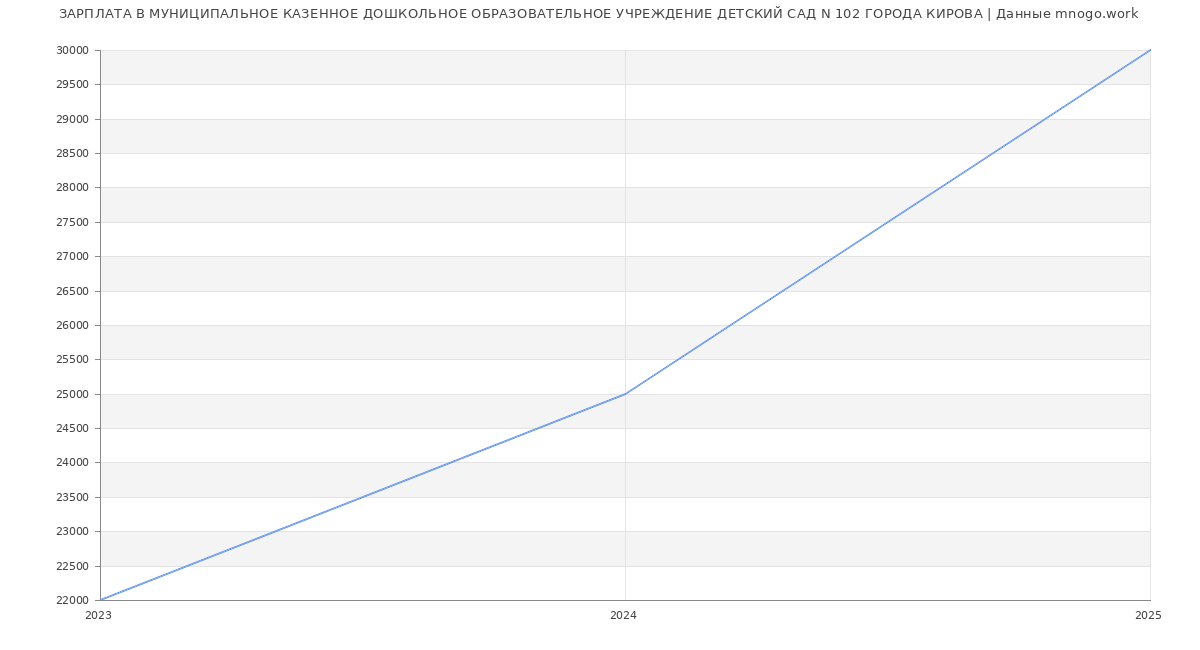Click the chart title text about ЗАРПЛАТА
The width and height of the screenshot is (1200, 650).
(x=598, y=14)
